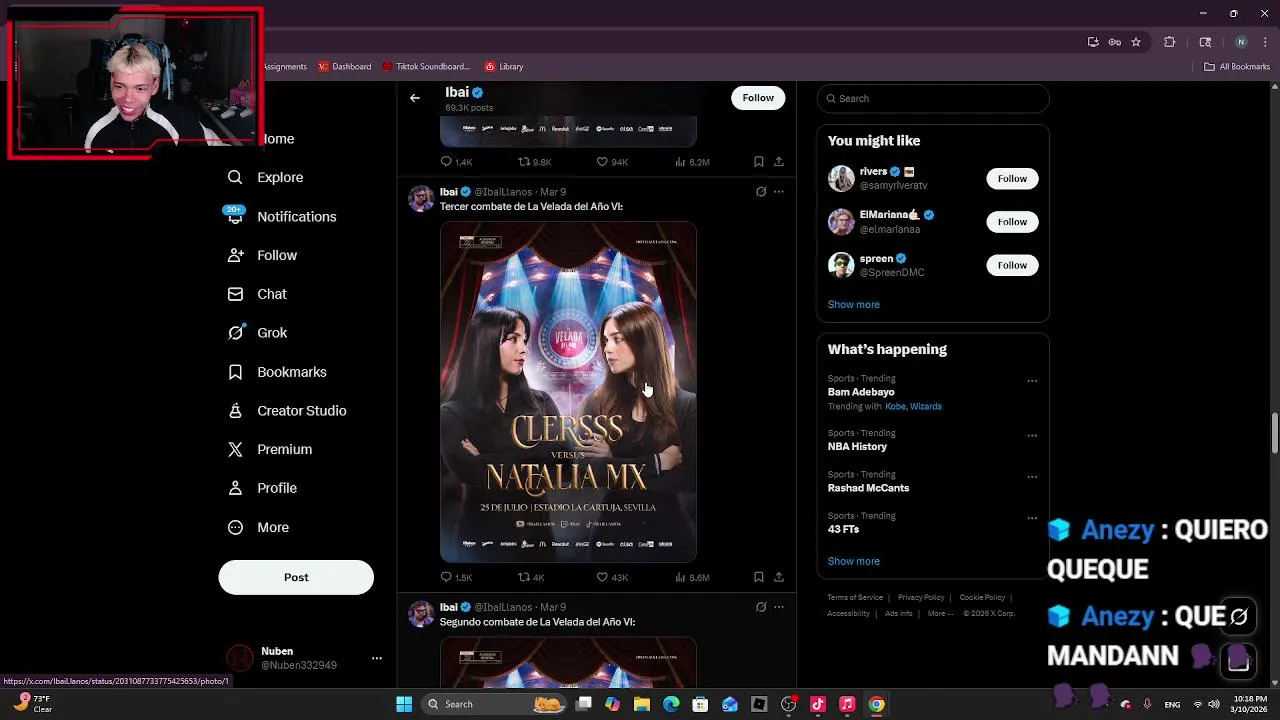
Task: Bookmark the top post with 6.2M views
Action: [759, 162]
